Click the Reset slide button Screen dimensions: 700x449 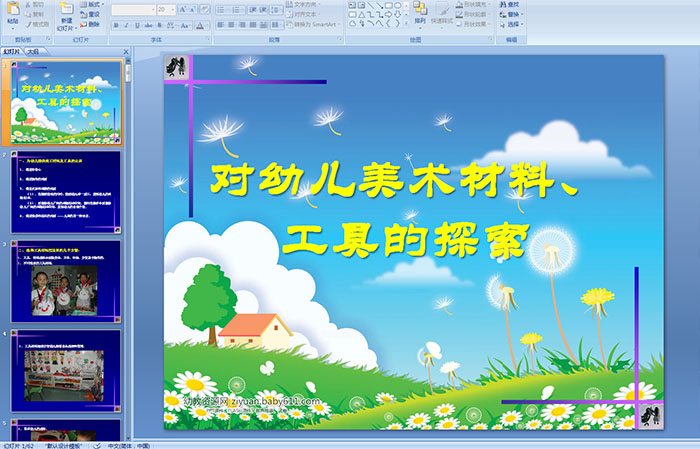(90, 14)
